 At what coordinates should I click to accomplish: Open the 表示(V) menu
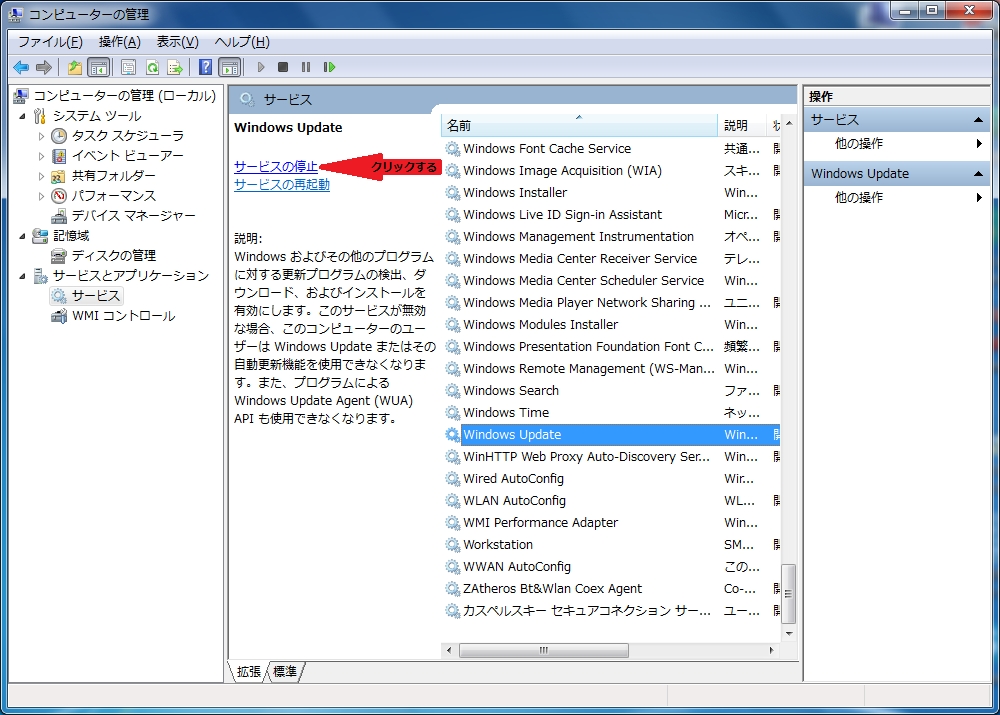click(178, 42)
